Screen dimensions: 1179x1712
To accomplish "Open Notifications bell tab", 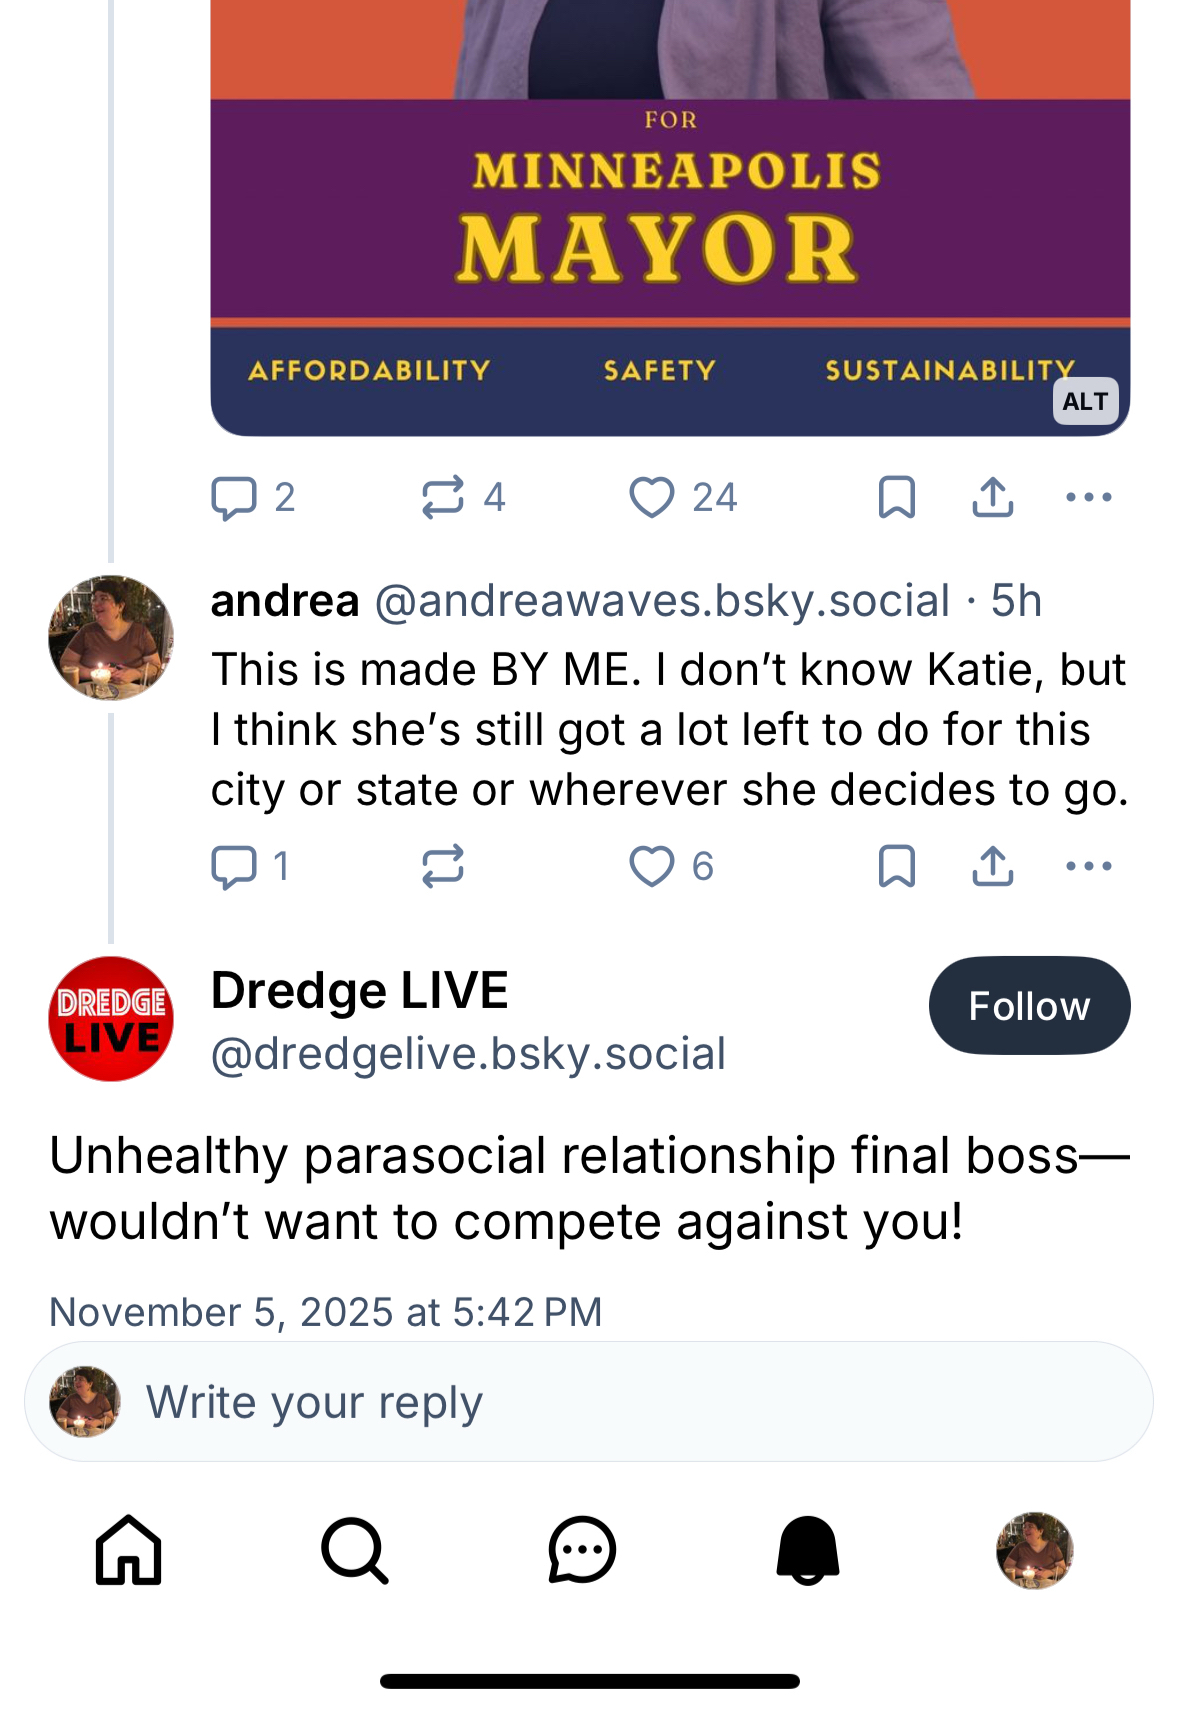I will click(x=808, y=1551).
